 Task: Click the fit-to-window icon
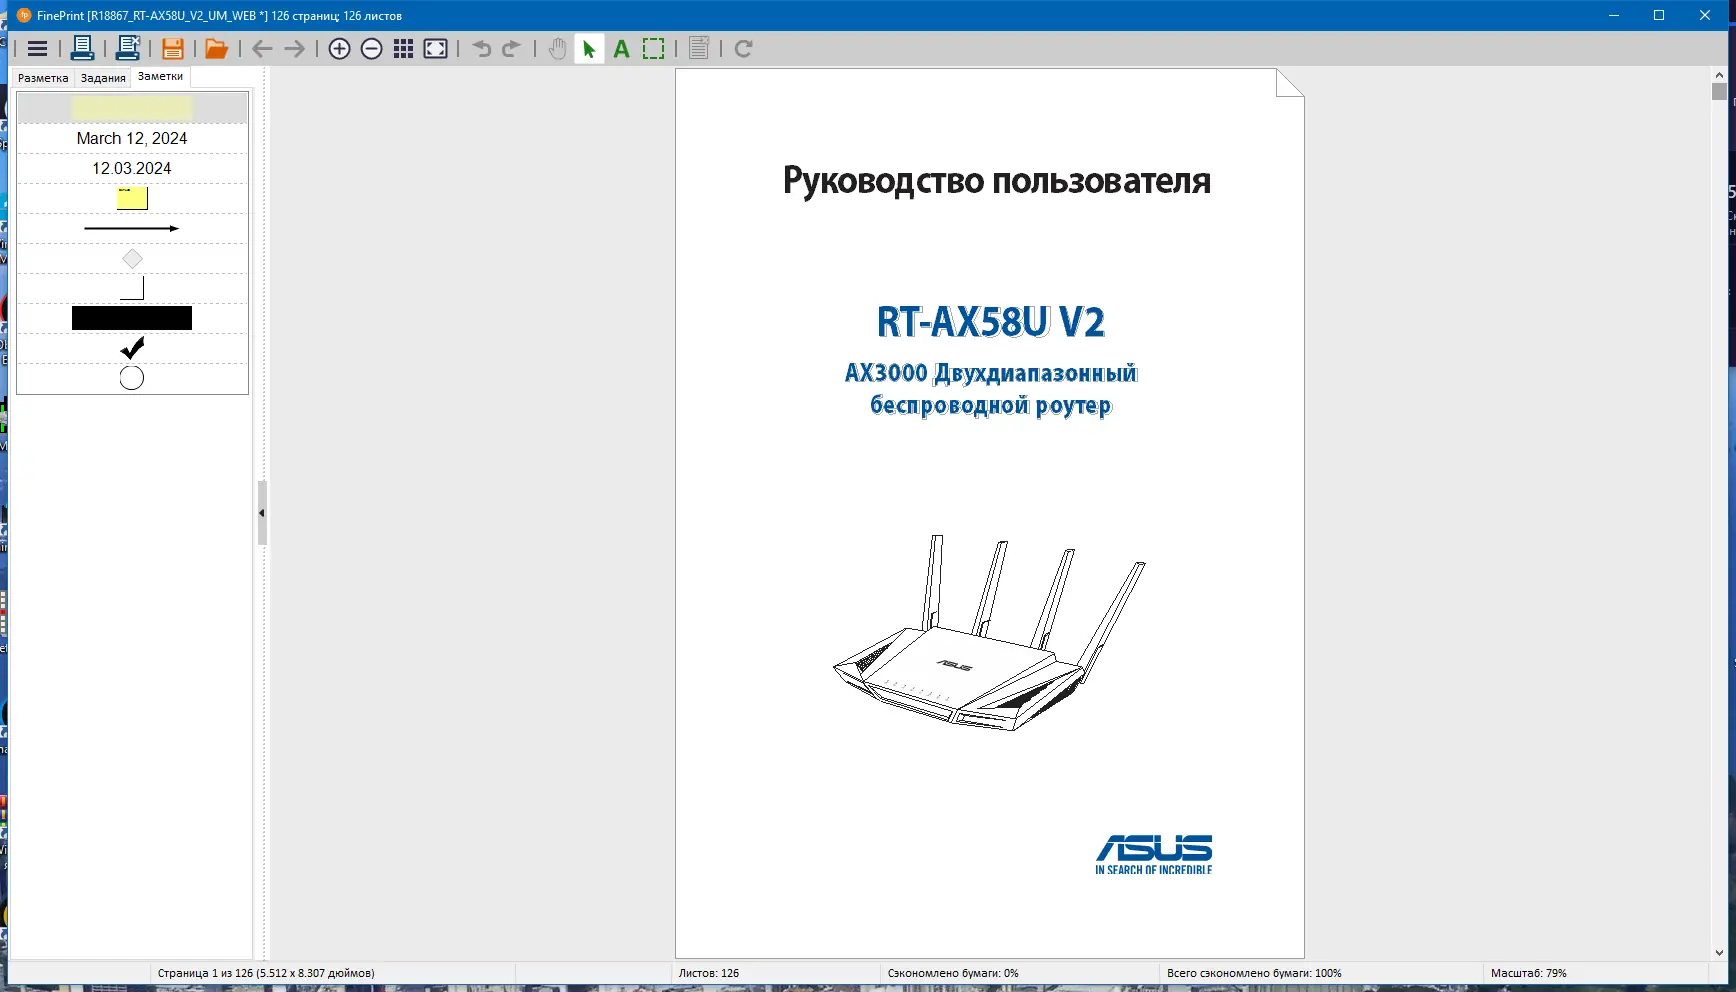436,49
